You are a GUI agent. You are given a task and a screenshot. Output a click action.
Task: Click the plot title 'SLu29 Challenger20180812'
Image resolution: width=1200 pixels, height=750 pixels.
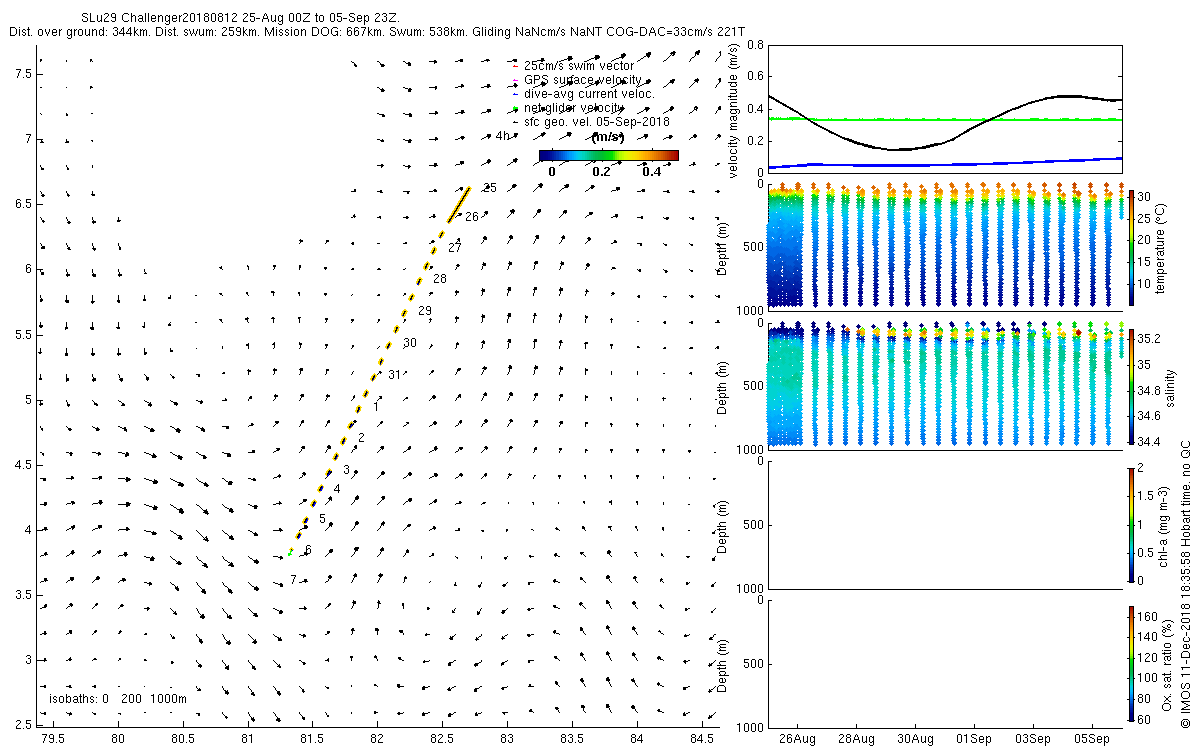coord(153,18)
